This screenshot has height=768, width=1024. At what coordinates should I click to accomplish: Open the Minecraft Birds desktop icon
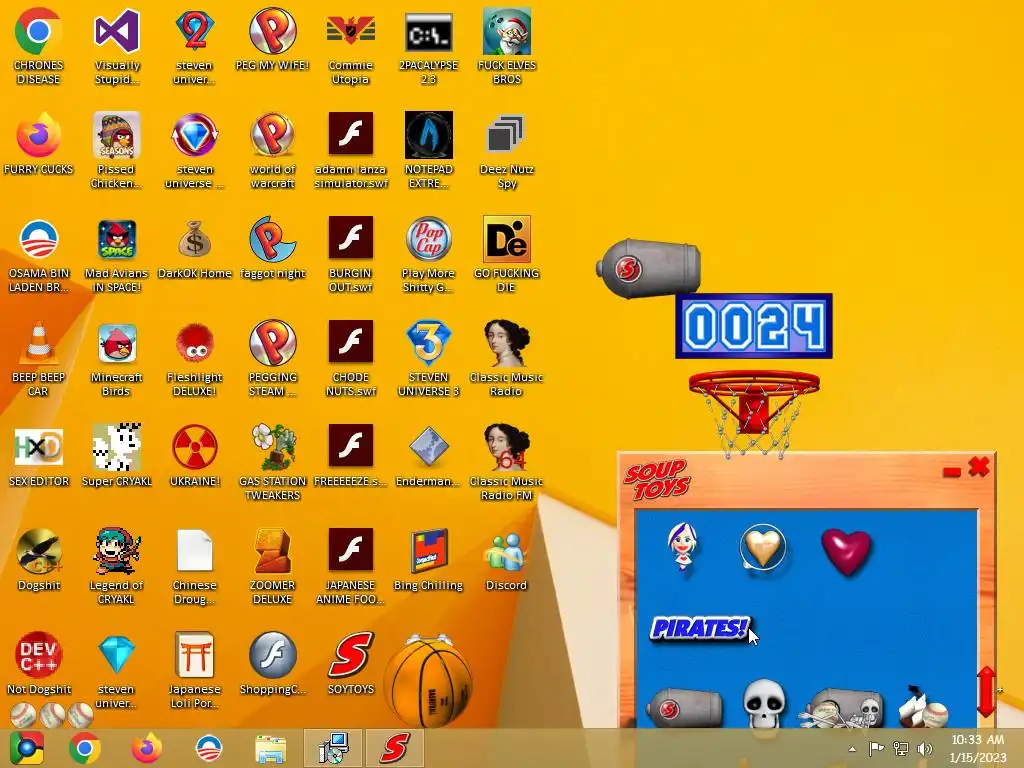pyautogui.click(x=116, y=358)
